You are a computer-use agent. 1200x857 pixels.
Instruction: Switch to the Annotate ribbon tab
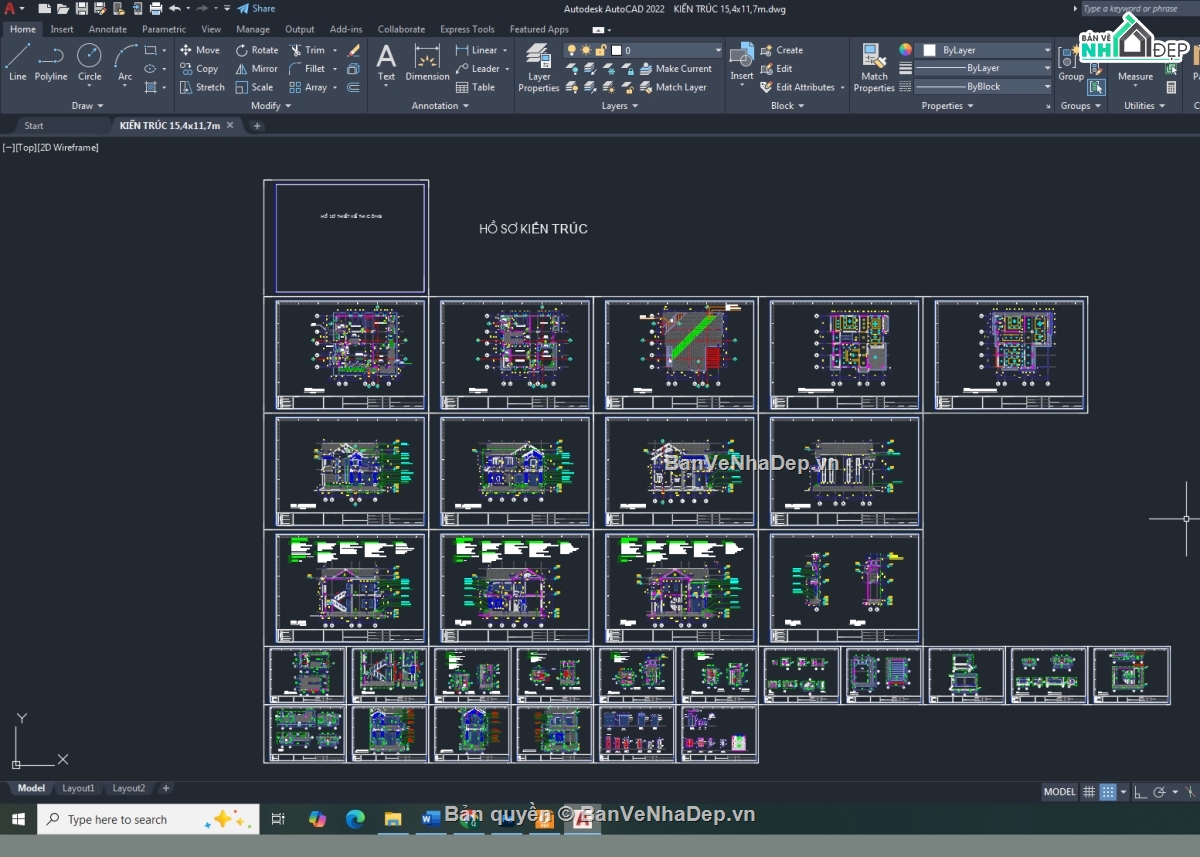108,29
